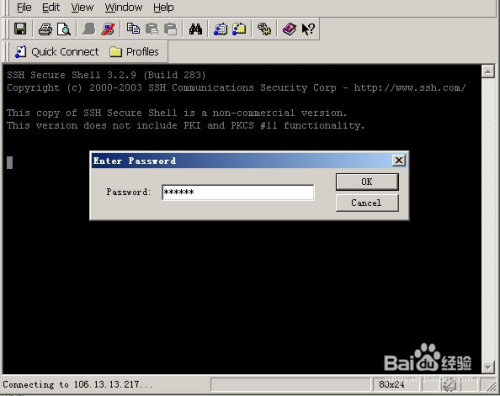Open the Edit menu
Screen dimensions: 500x396
click(x=51, y=7)
